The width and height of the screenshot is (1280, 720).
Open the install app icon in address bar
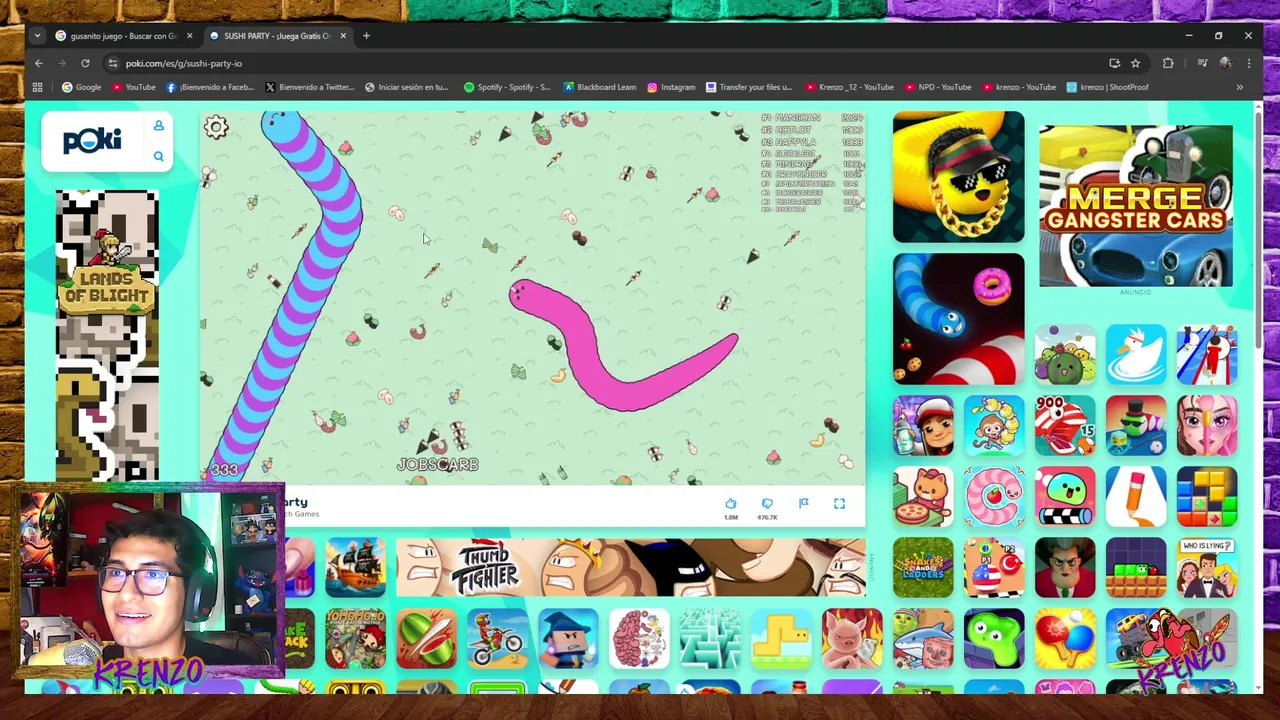[x=1114, y=63]
